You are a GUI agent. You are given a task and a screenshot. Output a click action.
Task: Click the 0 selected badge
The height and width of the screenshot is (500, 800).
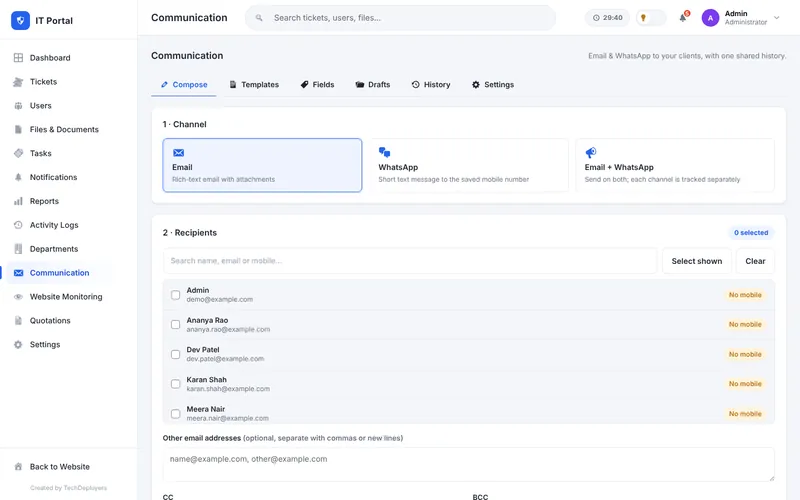pos(751,233)
